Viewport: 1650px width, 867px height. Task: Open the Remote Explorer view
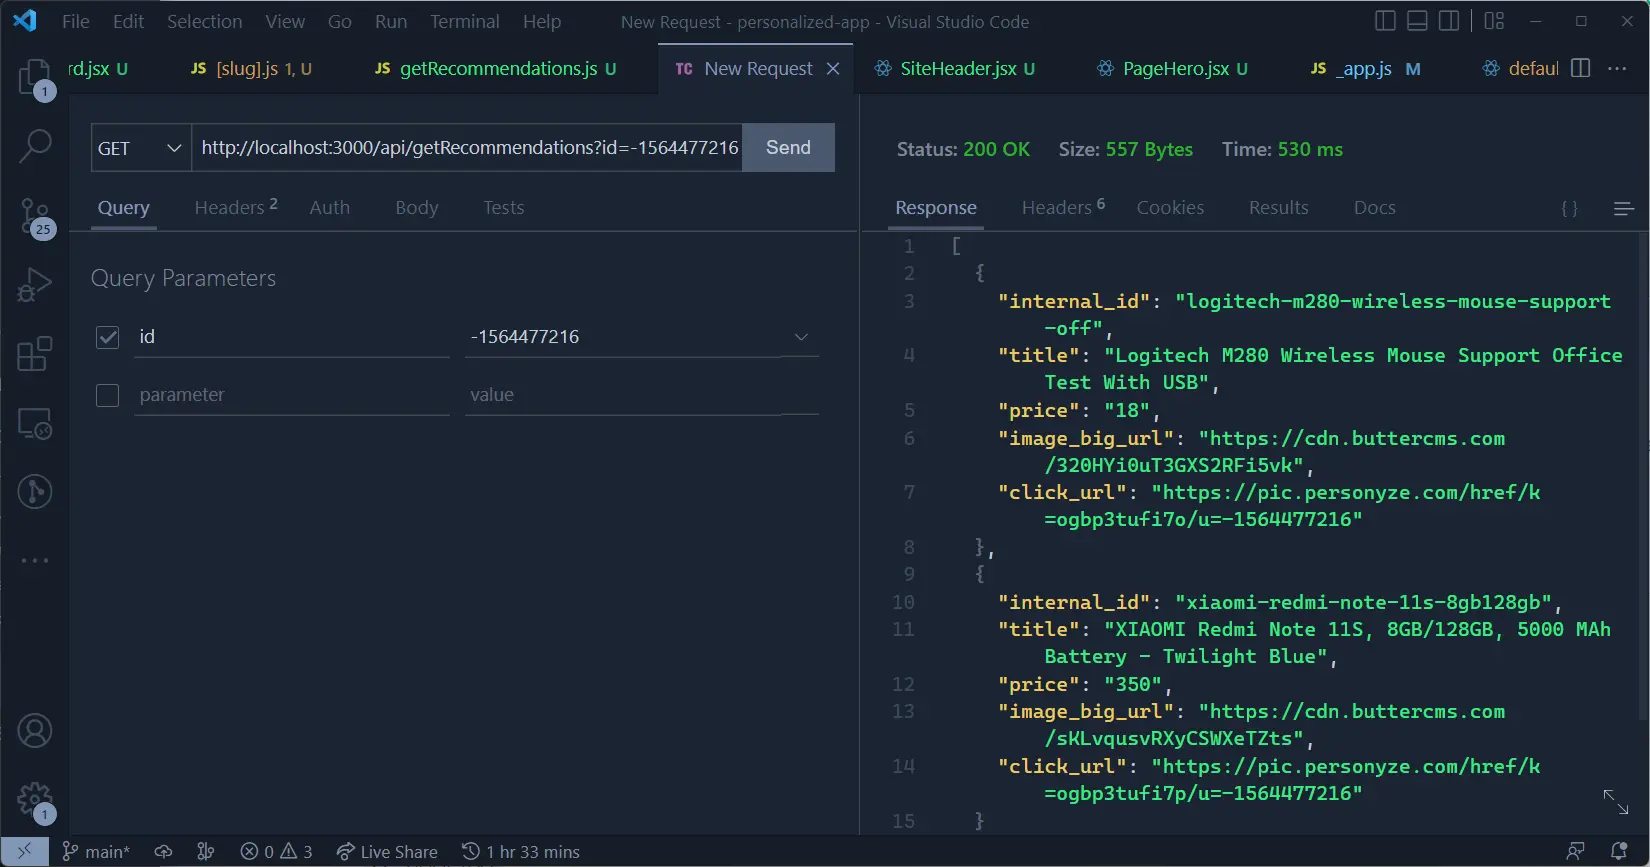pyautogui.click(x=35, y=423)
